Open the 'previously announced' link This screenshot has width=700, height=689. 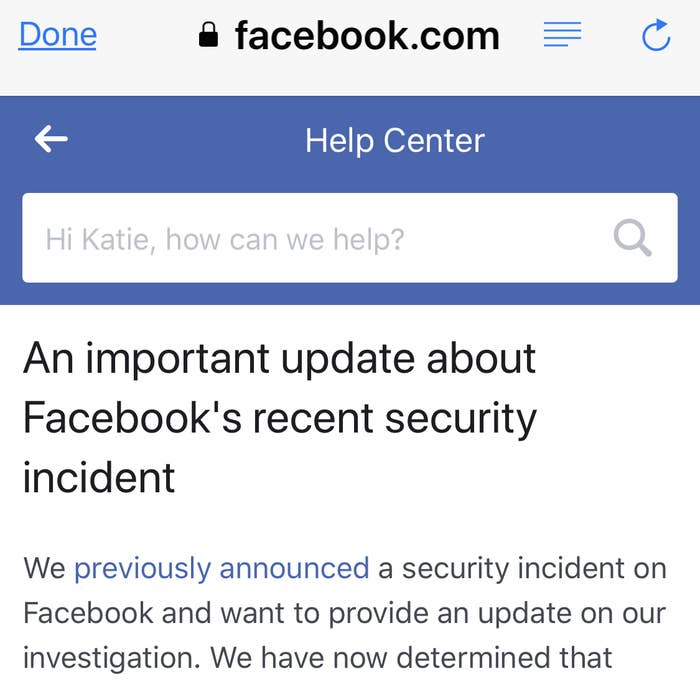221,568
